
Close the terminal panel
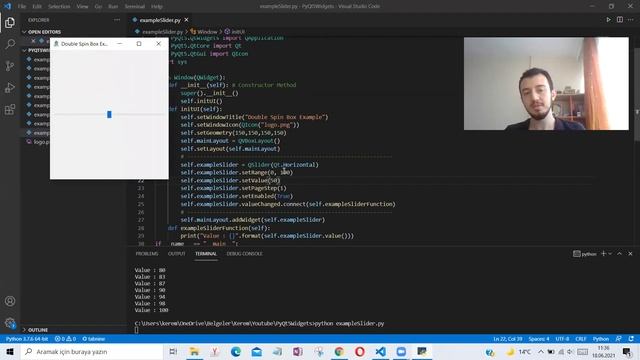point(630,253)
